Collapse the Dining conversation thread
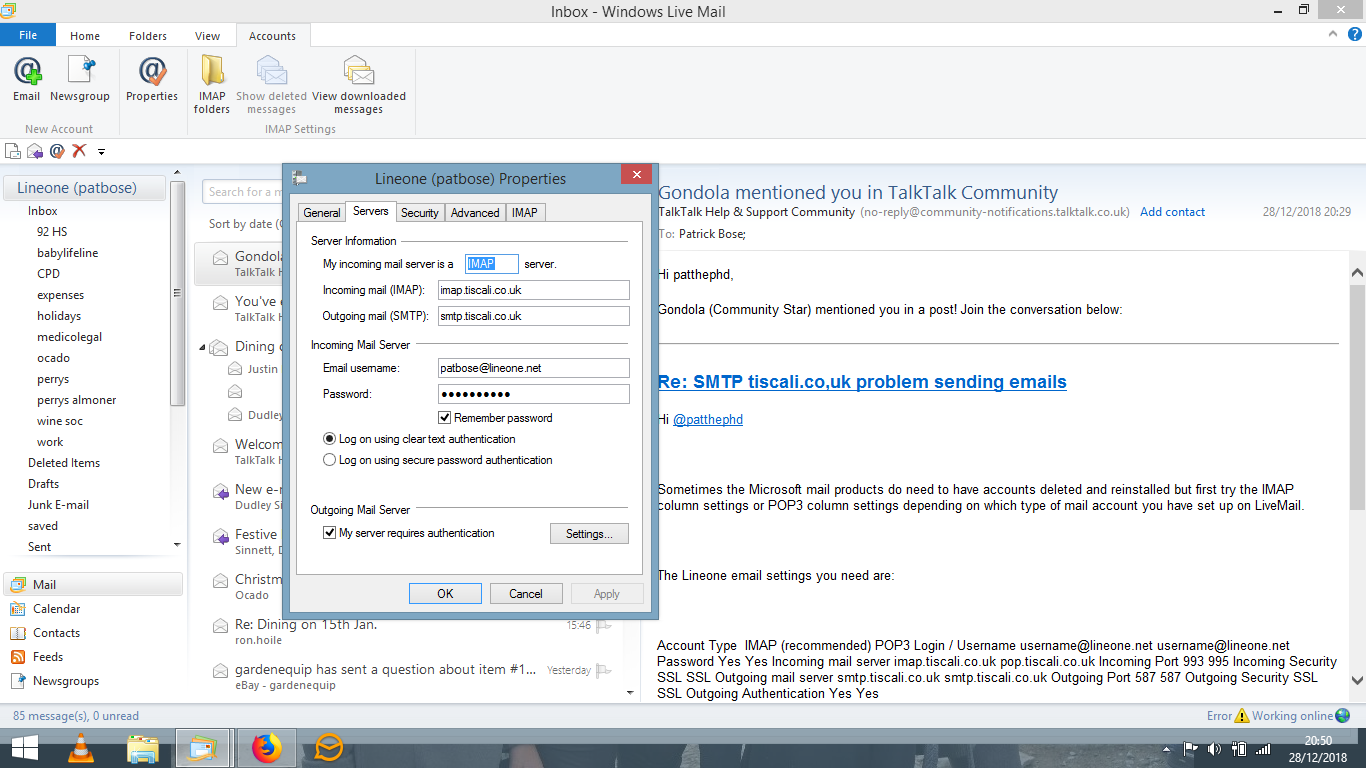The height and width of the screenshot is (768, 1366). (x=201, y=347)
